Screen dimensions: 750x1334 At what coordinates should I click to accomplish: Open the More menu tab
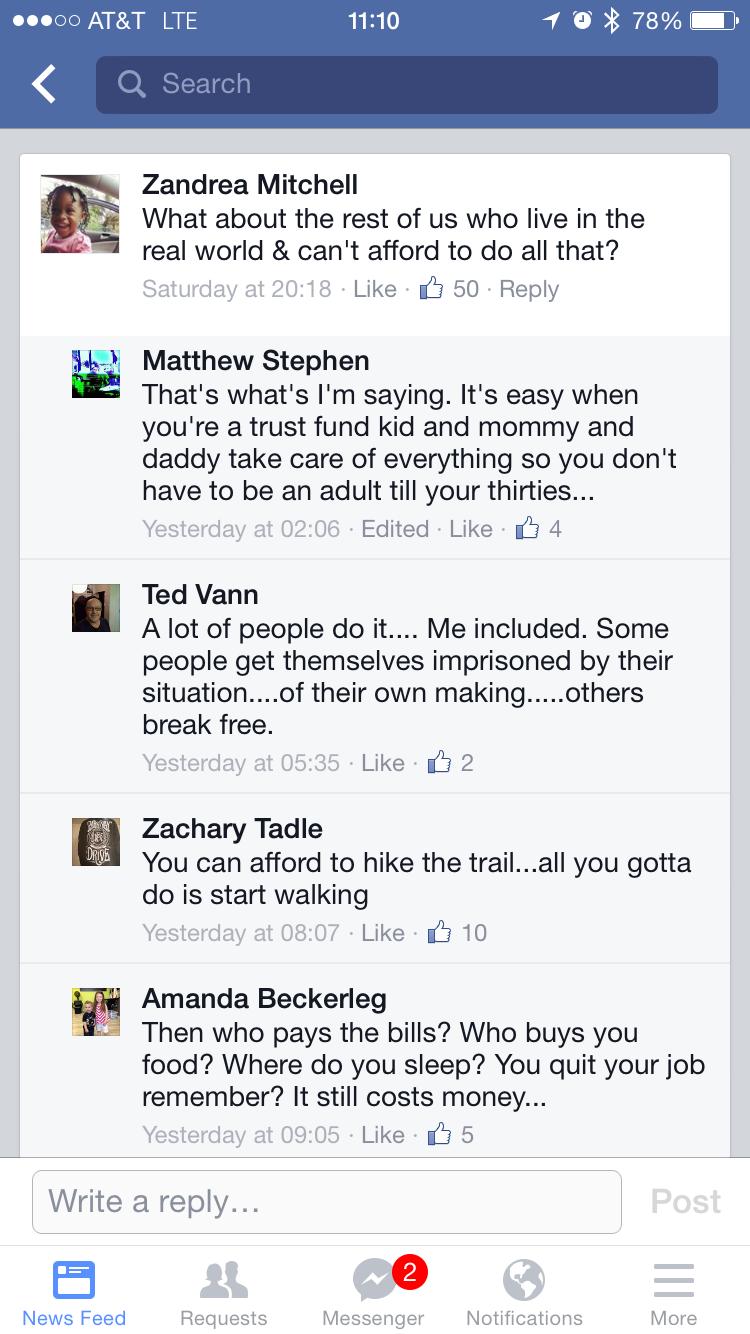674,1290
